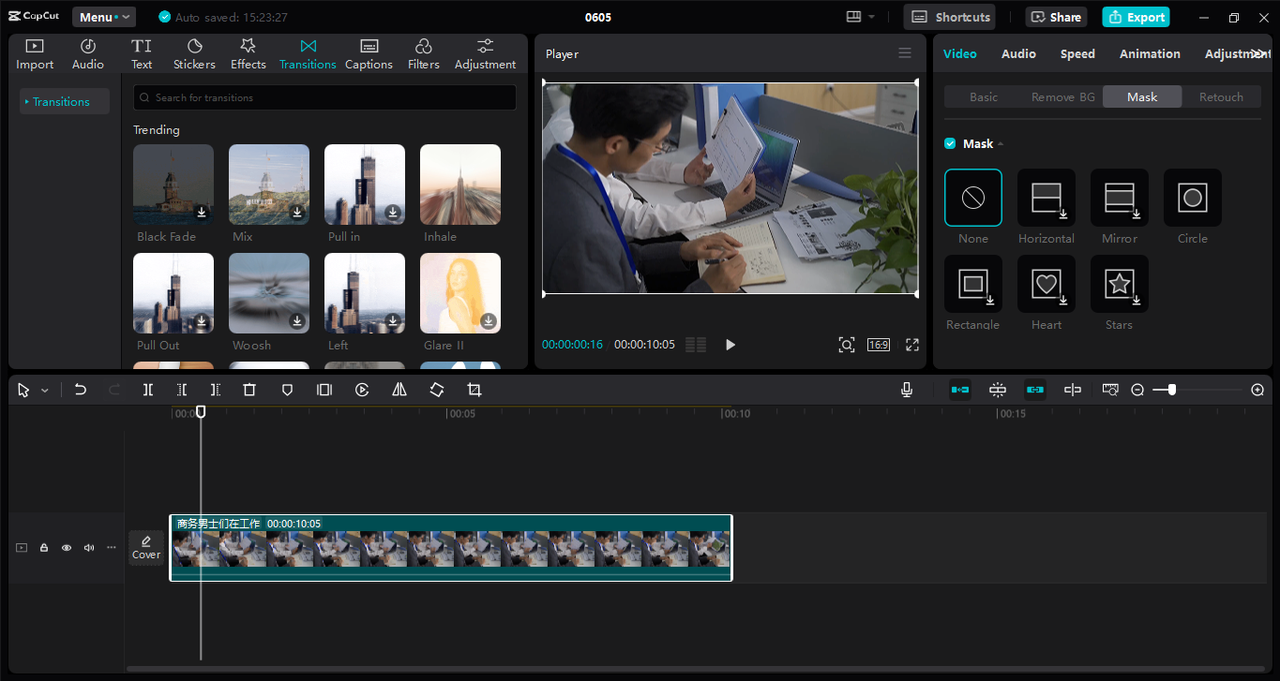This screenshot has height=681, width=1280.
Task: Open the track more options ellipsis
Action: (111, 547)
